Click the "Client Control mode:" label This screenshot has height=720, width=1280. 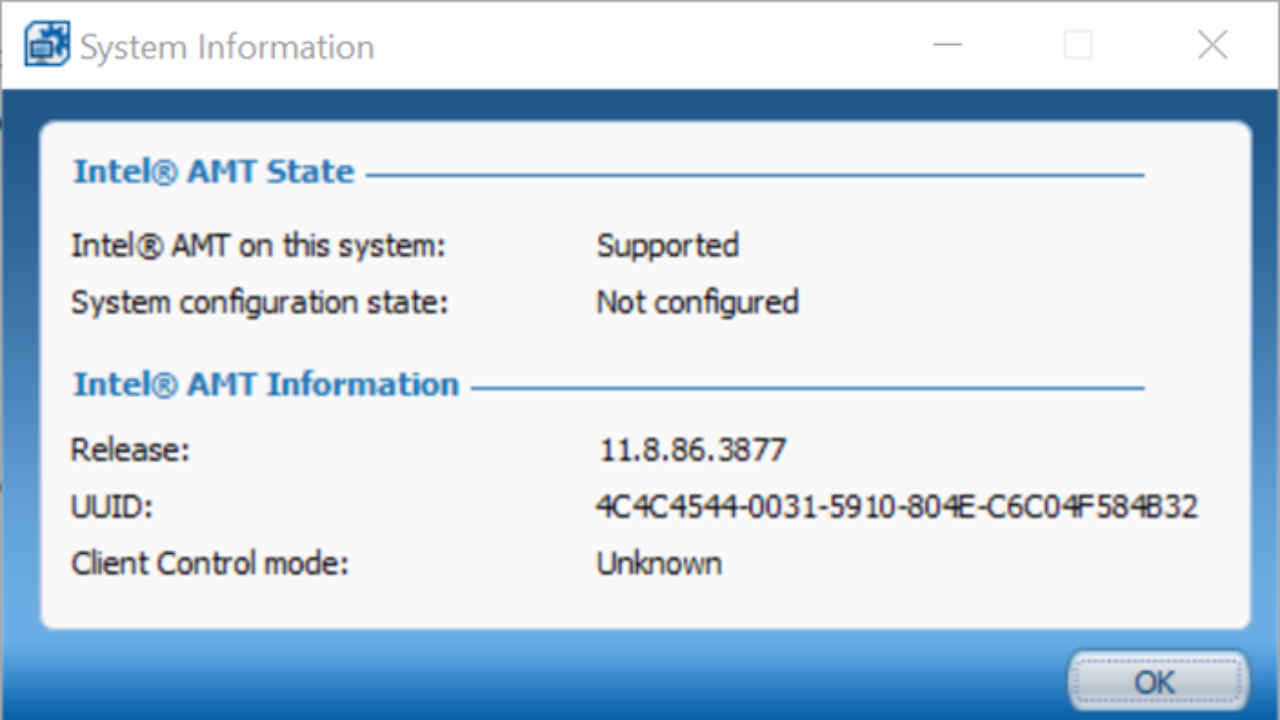[210, 563]
